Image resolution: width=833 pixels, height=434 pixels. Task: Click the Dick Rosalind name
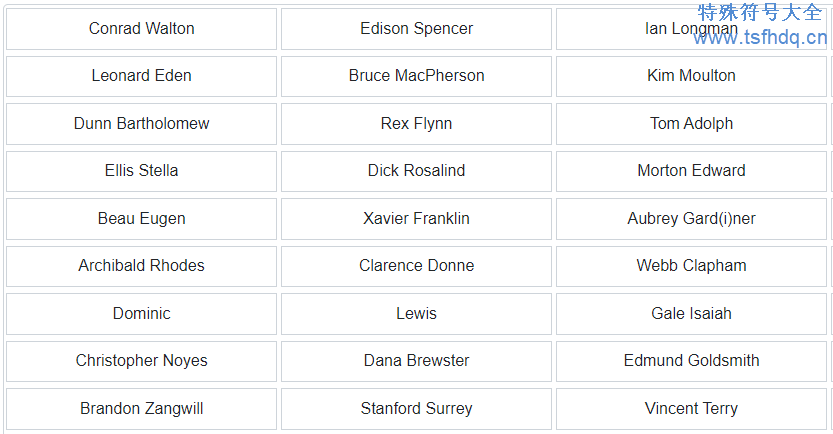[x=416, y=171]
